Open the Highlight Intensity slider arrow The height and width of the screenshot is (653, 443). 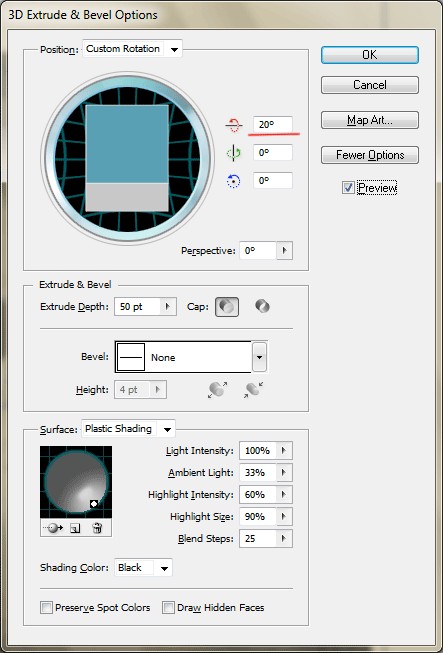click(284, 495)
